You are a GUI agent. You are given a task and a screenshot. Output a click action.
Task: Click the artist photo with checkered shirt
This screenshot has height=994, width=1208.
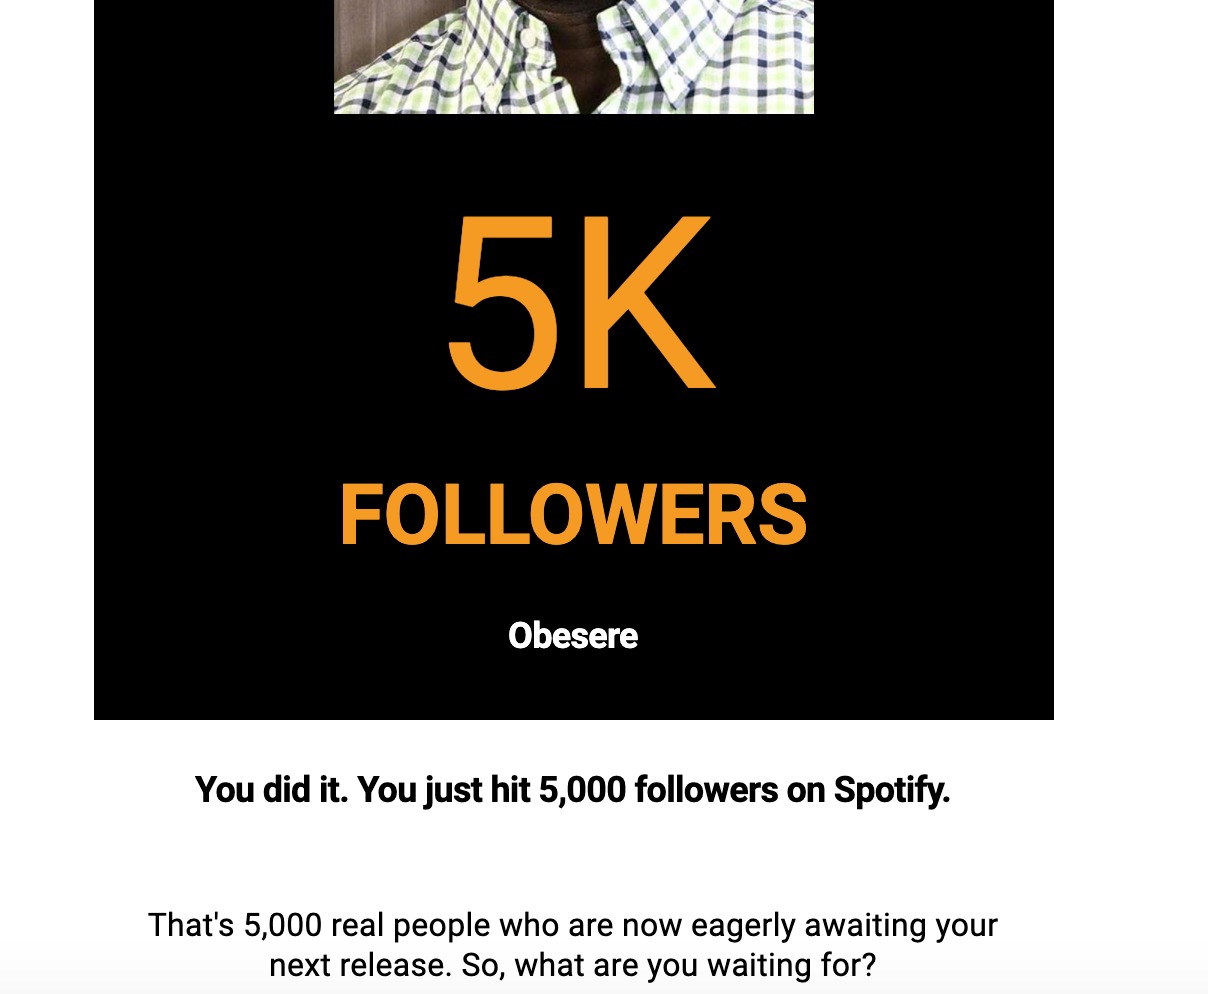[574, 57]
